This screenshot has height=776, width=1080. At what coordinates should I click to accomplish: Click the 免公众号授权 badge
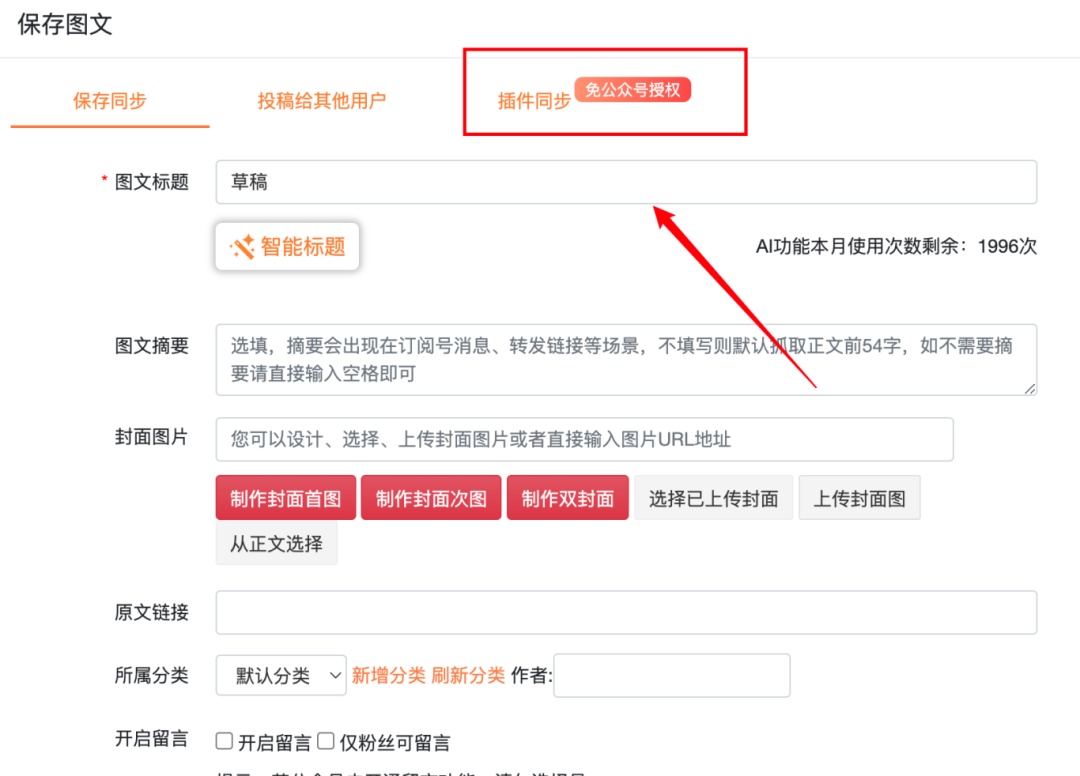coord(633,90)
